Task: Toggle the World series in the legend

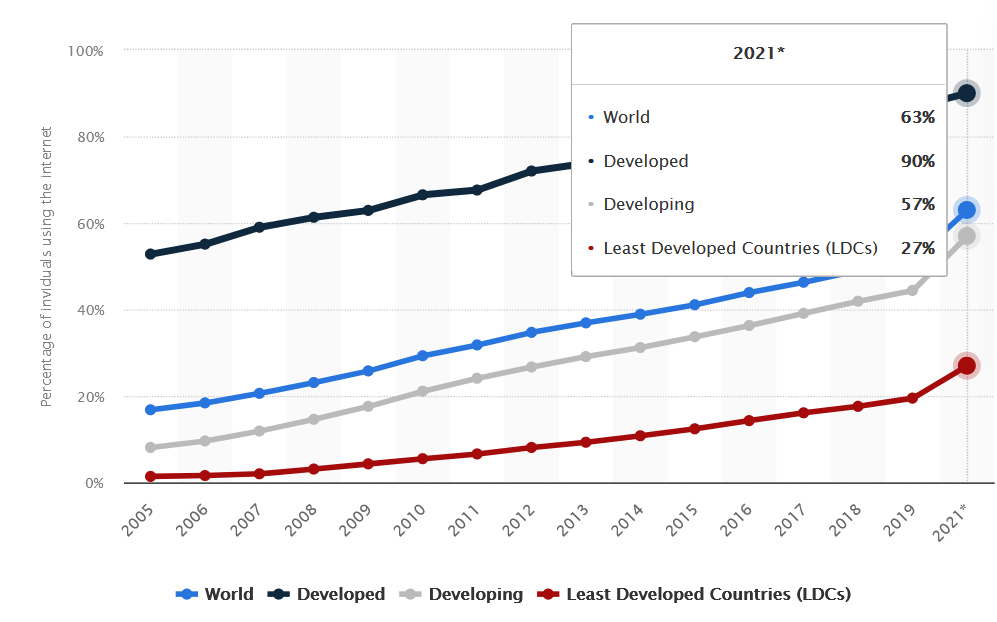Action: coord(215,594)
